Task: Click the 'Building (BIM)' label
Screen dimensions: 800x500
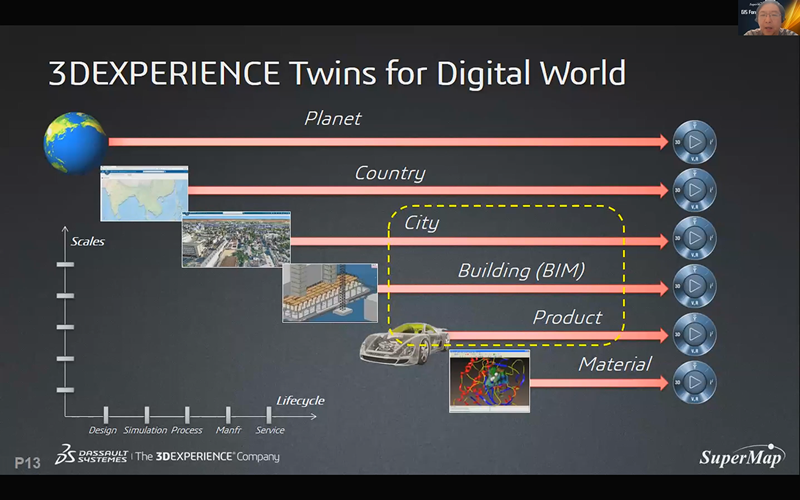Action: pos(521,270)
